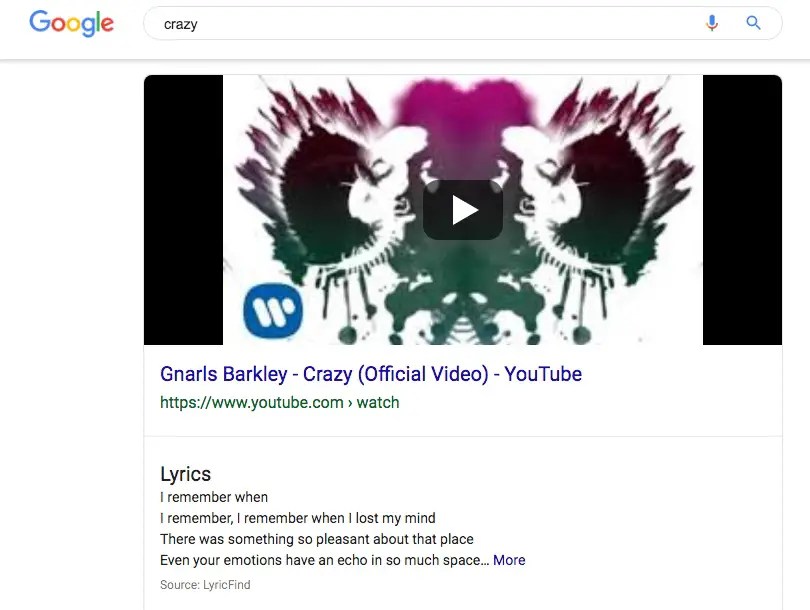This screenshot has width=810, height=610.
Task: Click the lyric about losing my mind
Action: [298, 518]
